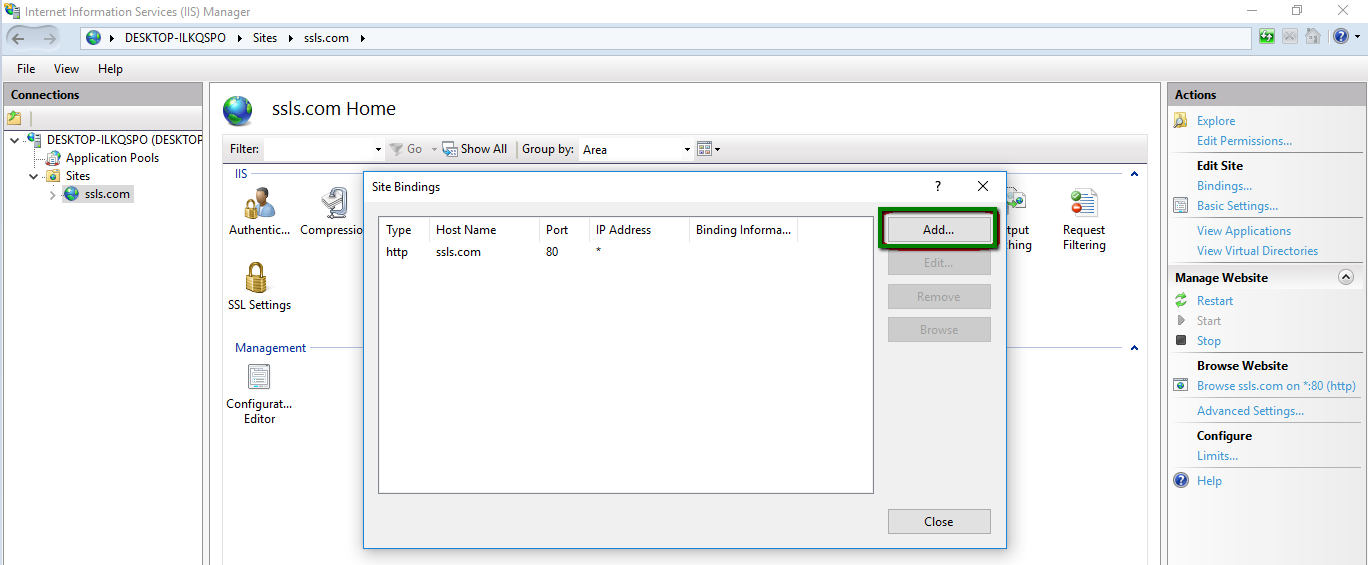
Task: Select ssls.com site in Connections tree
Action: (107, 194)
